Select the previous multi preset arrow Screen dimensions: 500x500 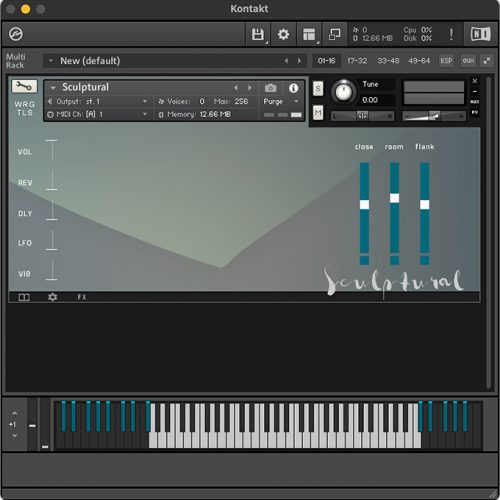pos(286,61)
